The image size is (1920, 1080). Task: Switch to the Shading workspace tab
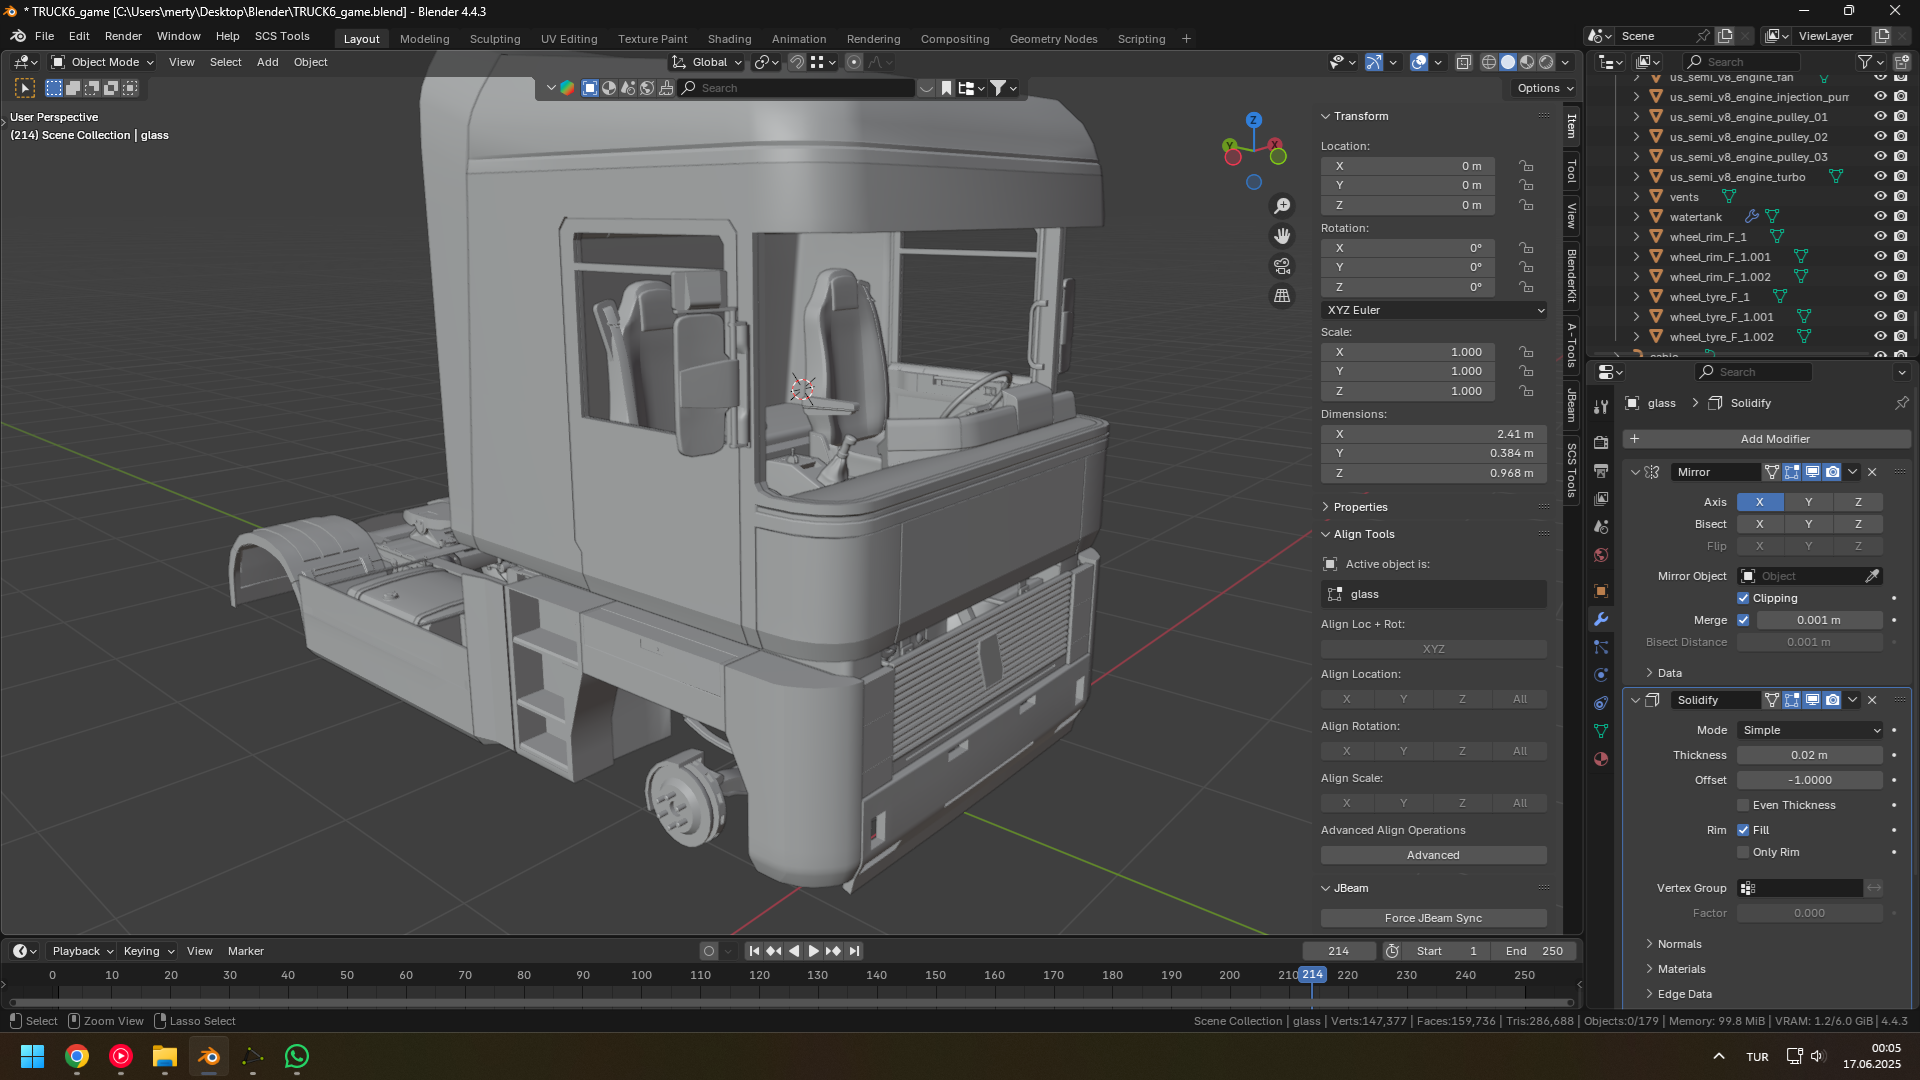(x=729, y=39)
